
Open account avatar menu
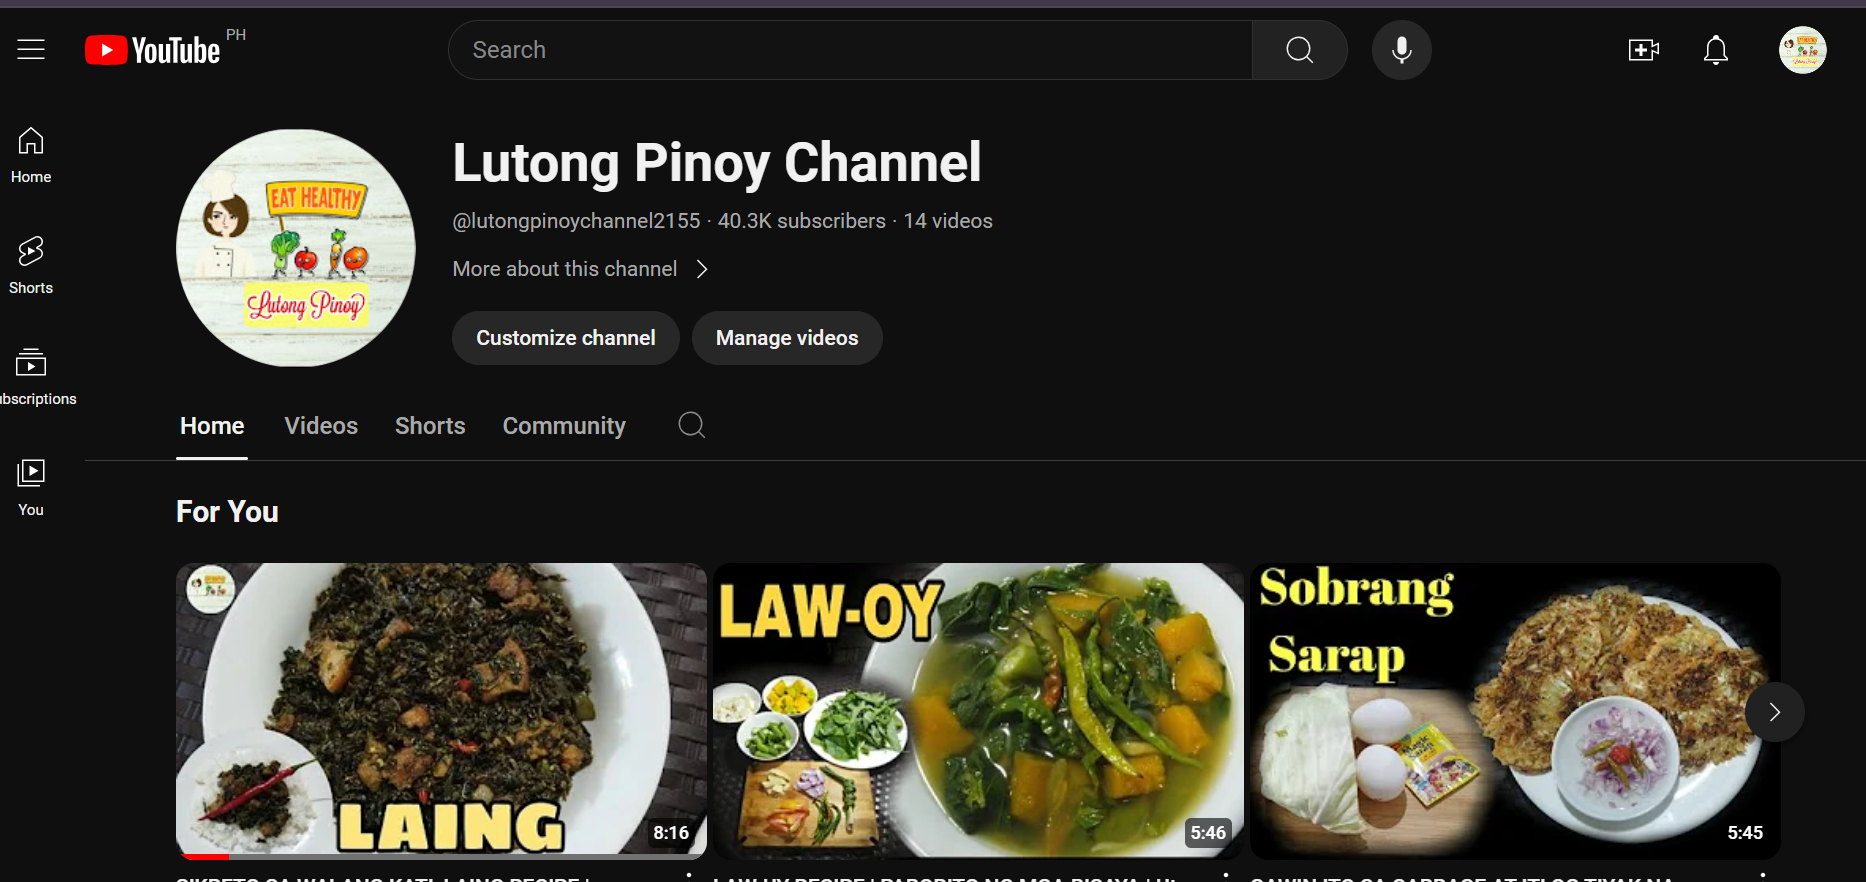coord(1802,50)
